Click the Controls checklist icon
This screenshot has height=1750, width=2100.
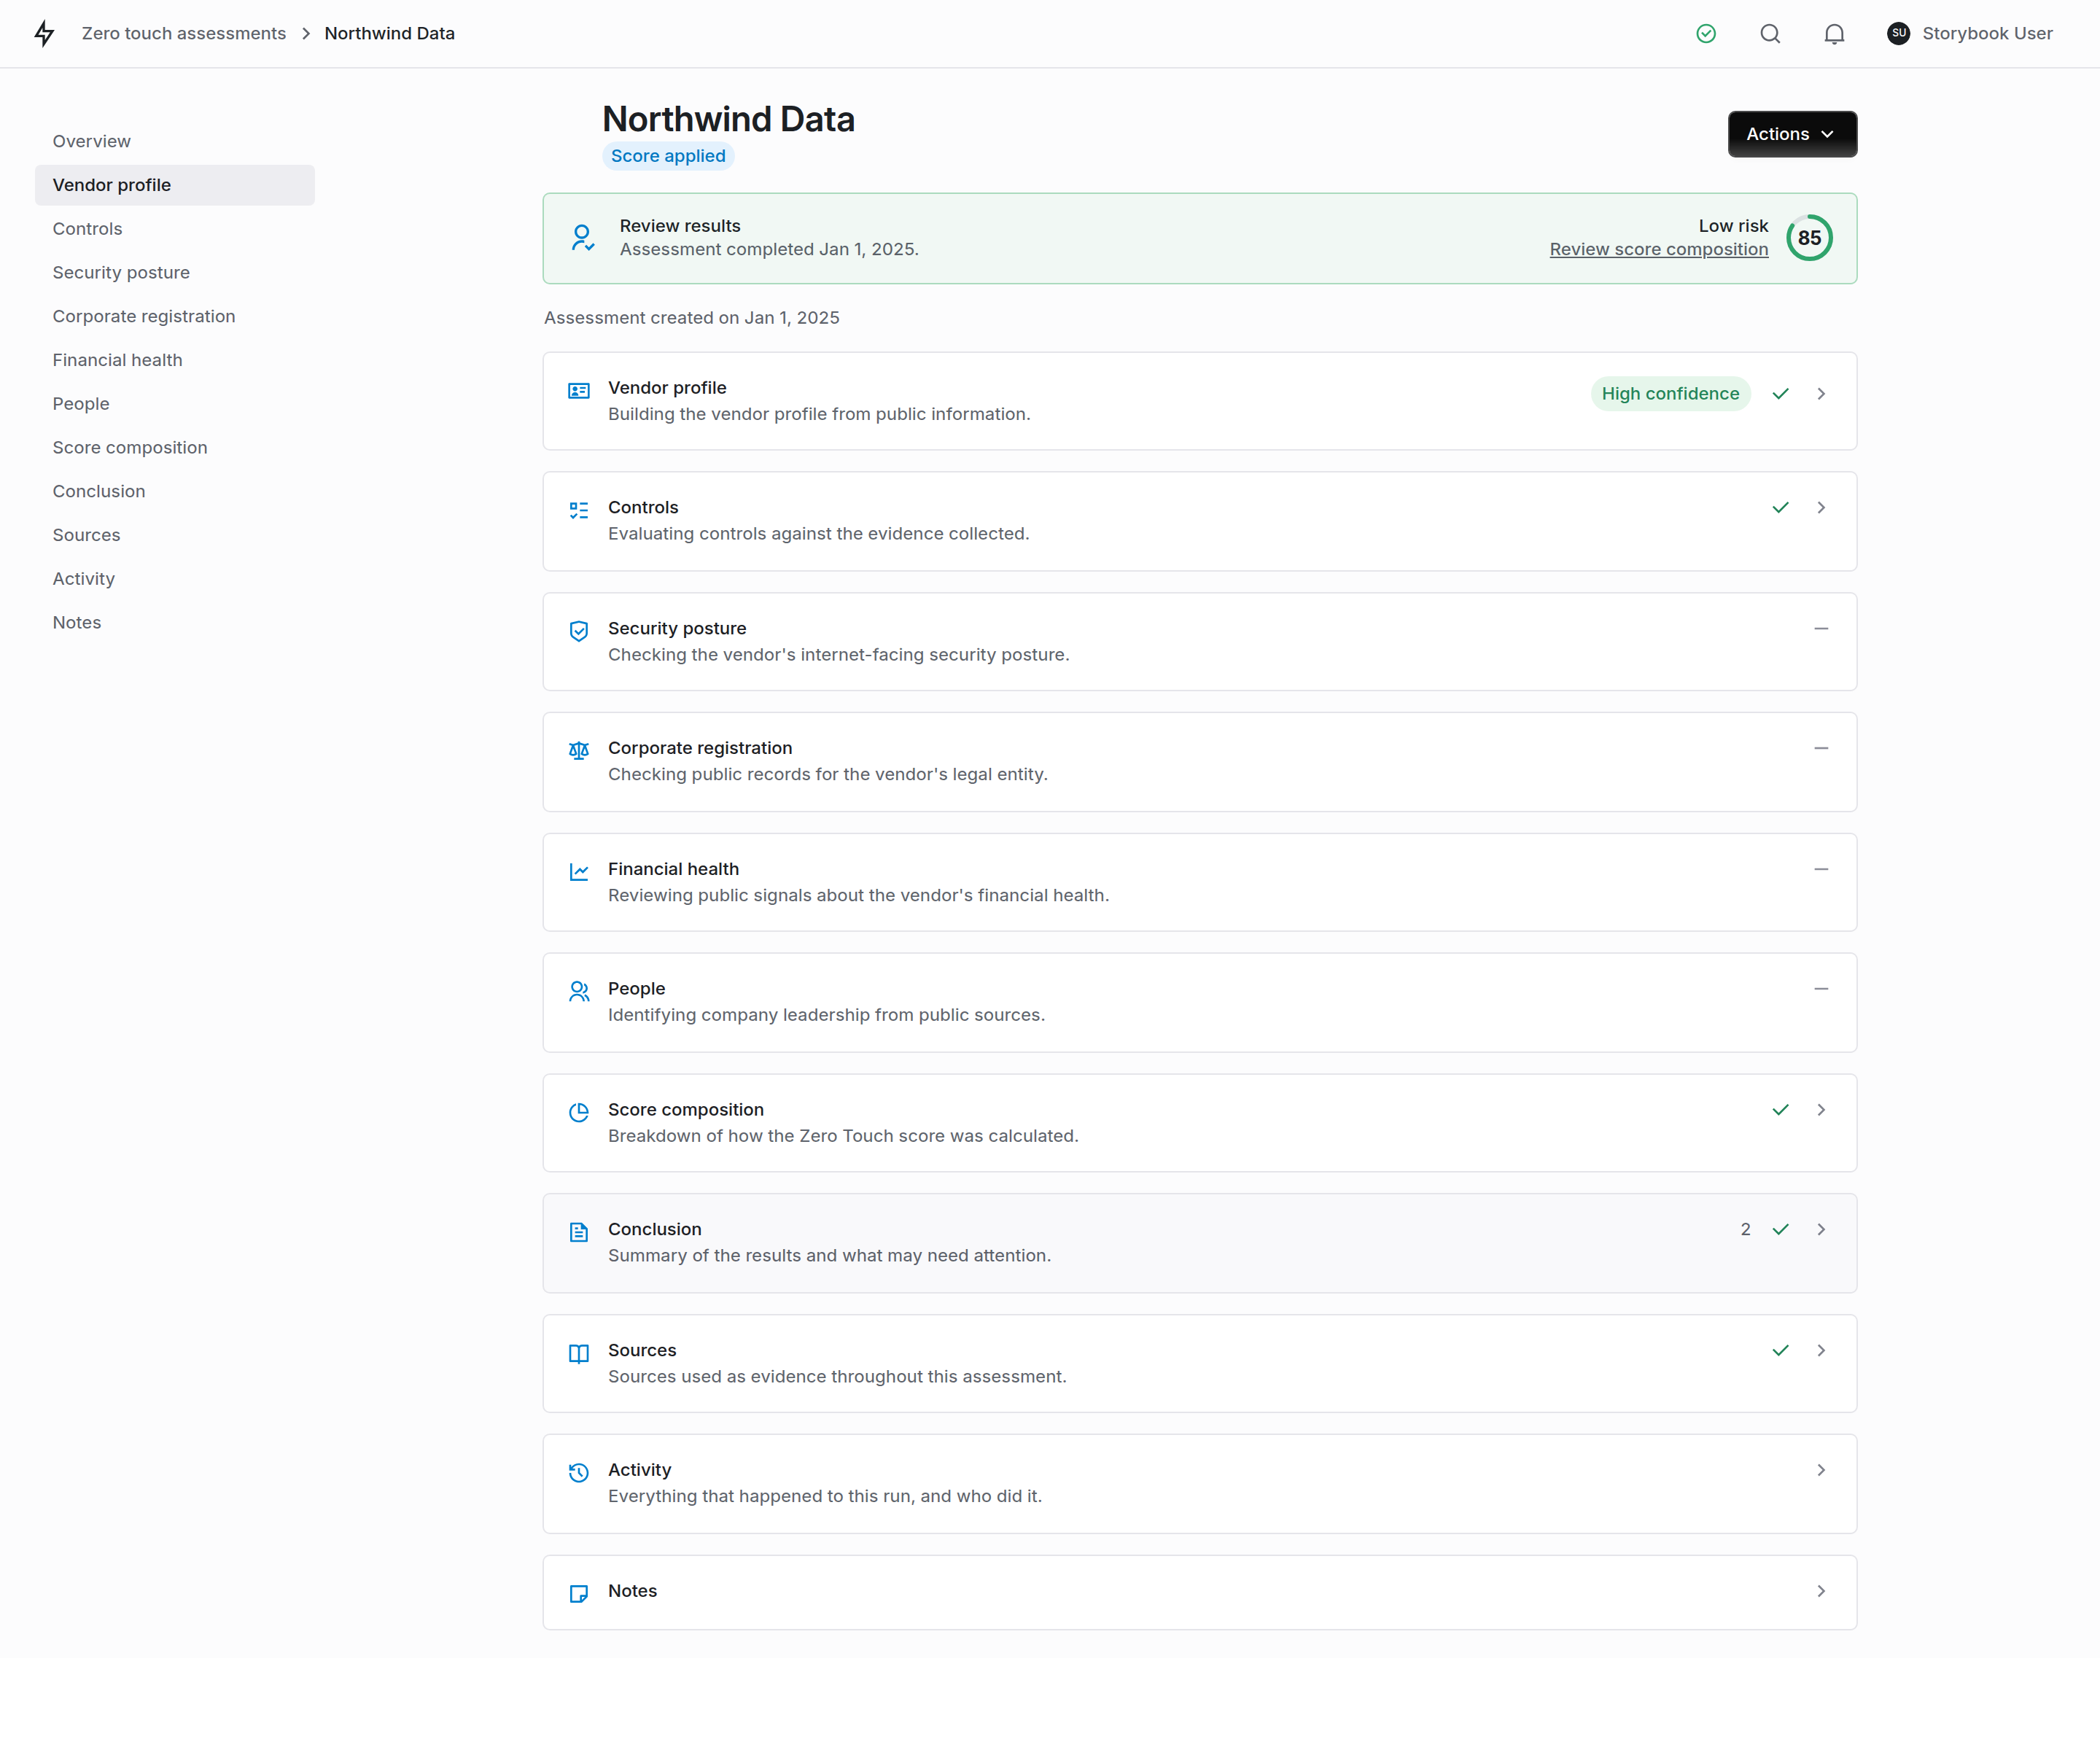(x=579, y=511)
